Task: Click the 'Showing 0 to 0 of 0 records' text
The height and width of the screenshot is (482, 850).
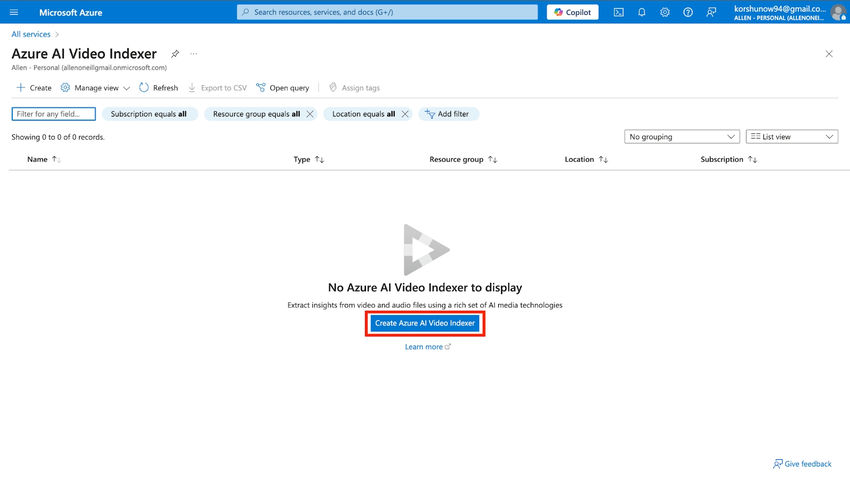Action: click(58, 137)
